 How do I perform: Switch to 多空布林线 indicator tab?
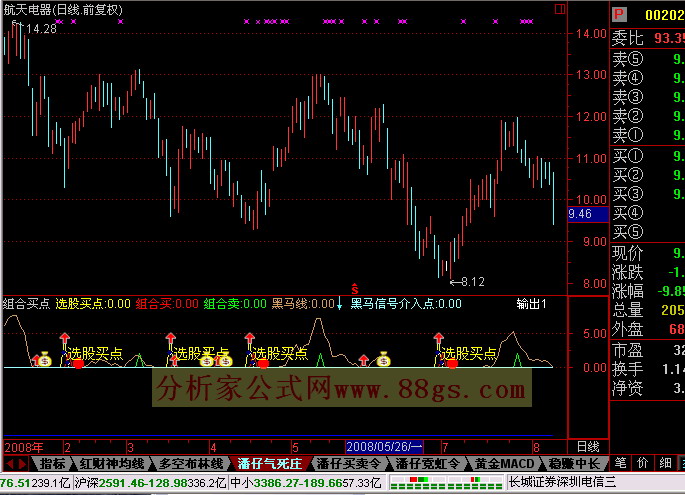point(190,464)
